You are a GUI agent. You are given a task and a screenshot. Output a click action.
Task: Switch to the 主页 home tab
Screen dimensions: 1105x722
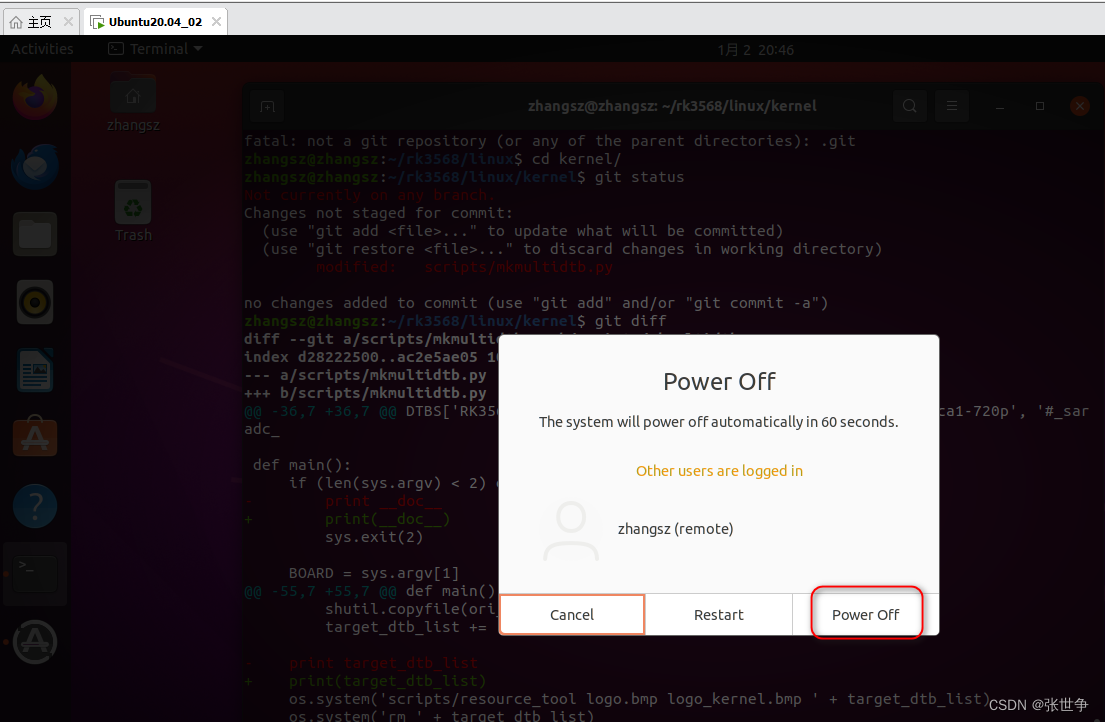(x=39, y=22)
